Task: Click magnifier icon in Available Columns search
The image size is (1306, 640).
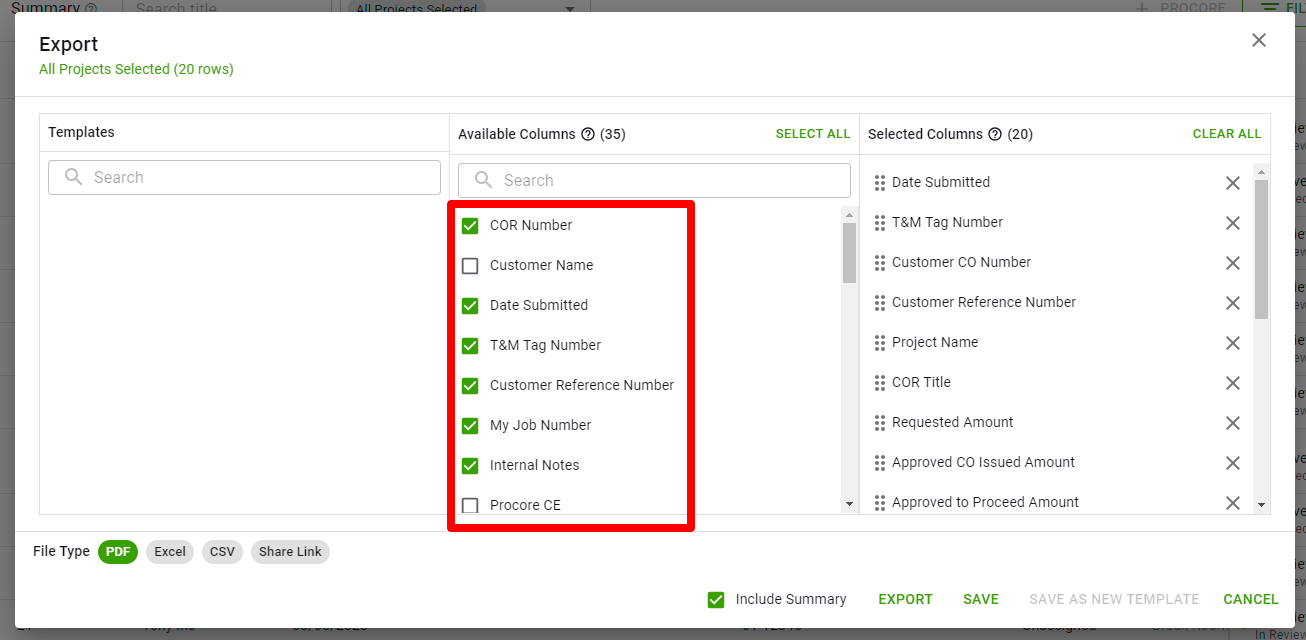Action: 481,180
